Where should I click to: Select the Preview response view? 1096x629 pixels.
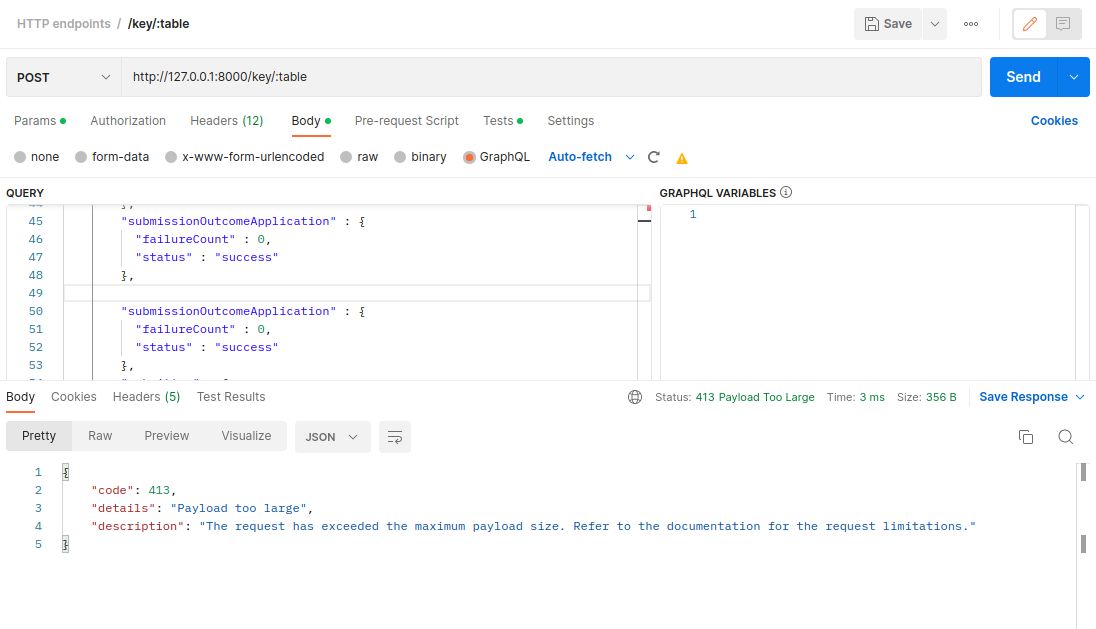[x=166, y=436]
